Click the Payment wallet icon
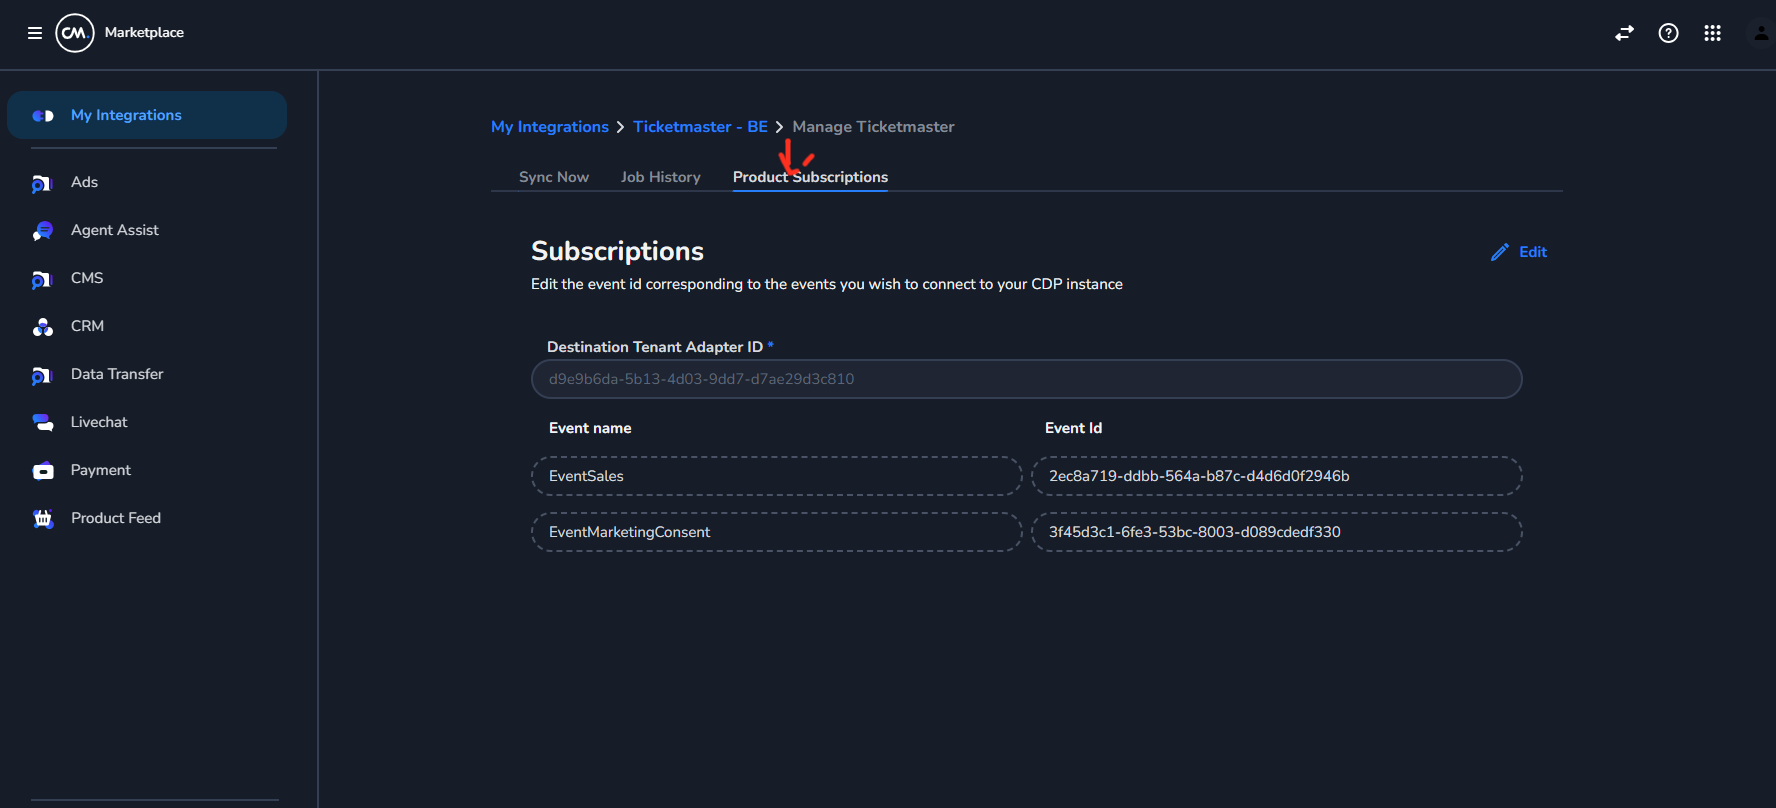The height and width of the screenshot is (808, 1776). [42, 471]
